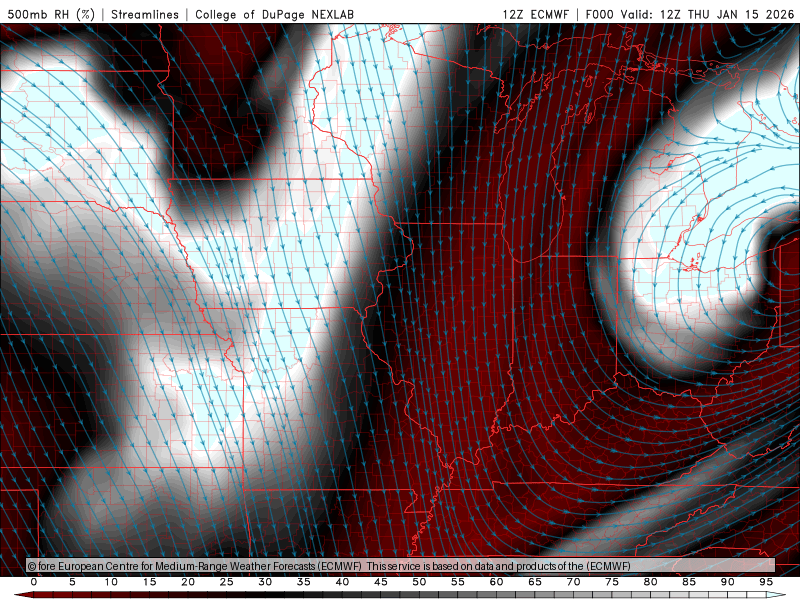Click the "25" colorbar label
The image size is (800, 600).
[227, 582]
